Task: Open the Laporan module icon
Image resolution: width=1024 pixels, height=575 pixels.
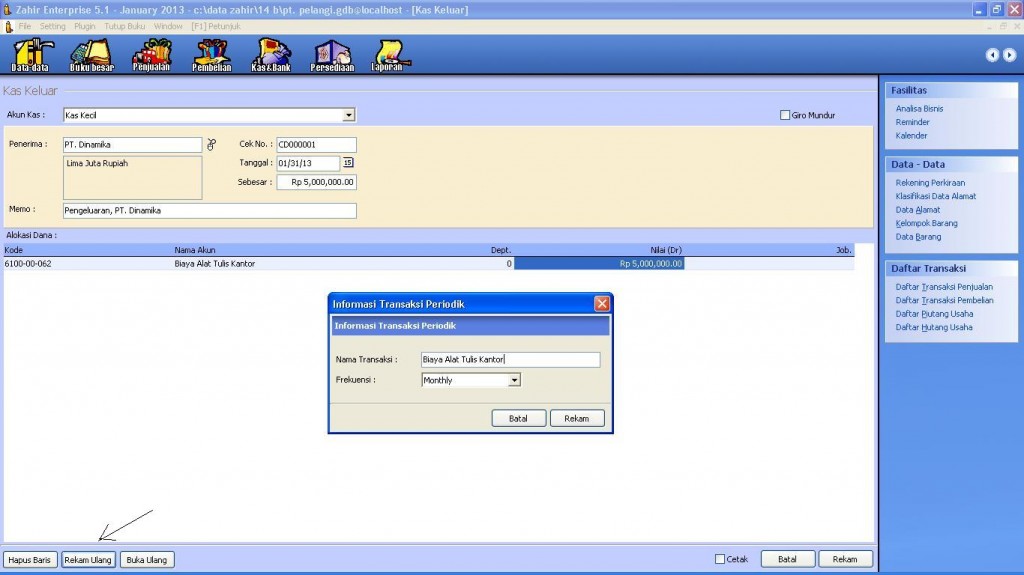Action: point(388,55)
